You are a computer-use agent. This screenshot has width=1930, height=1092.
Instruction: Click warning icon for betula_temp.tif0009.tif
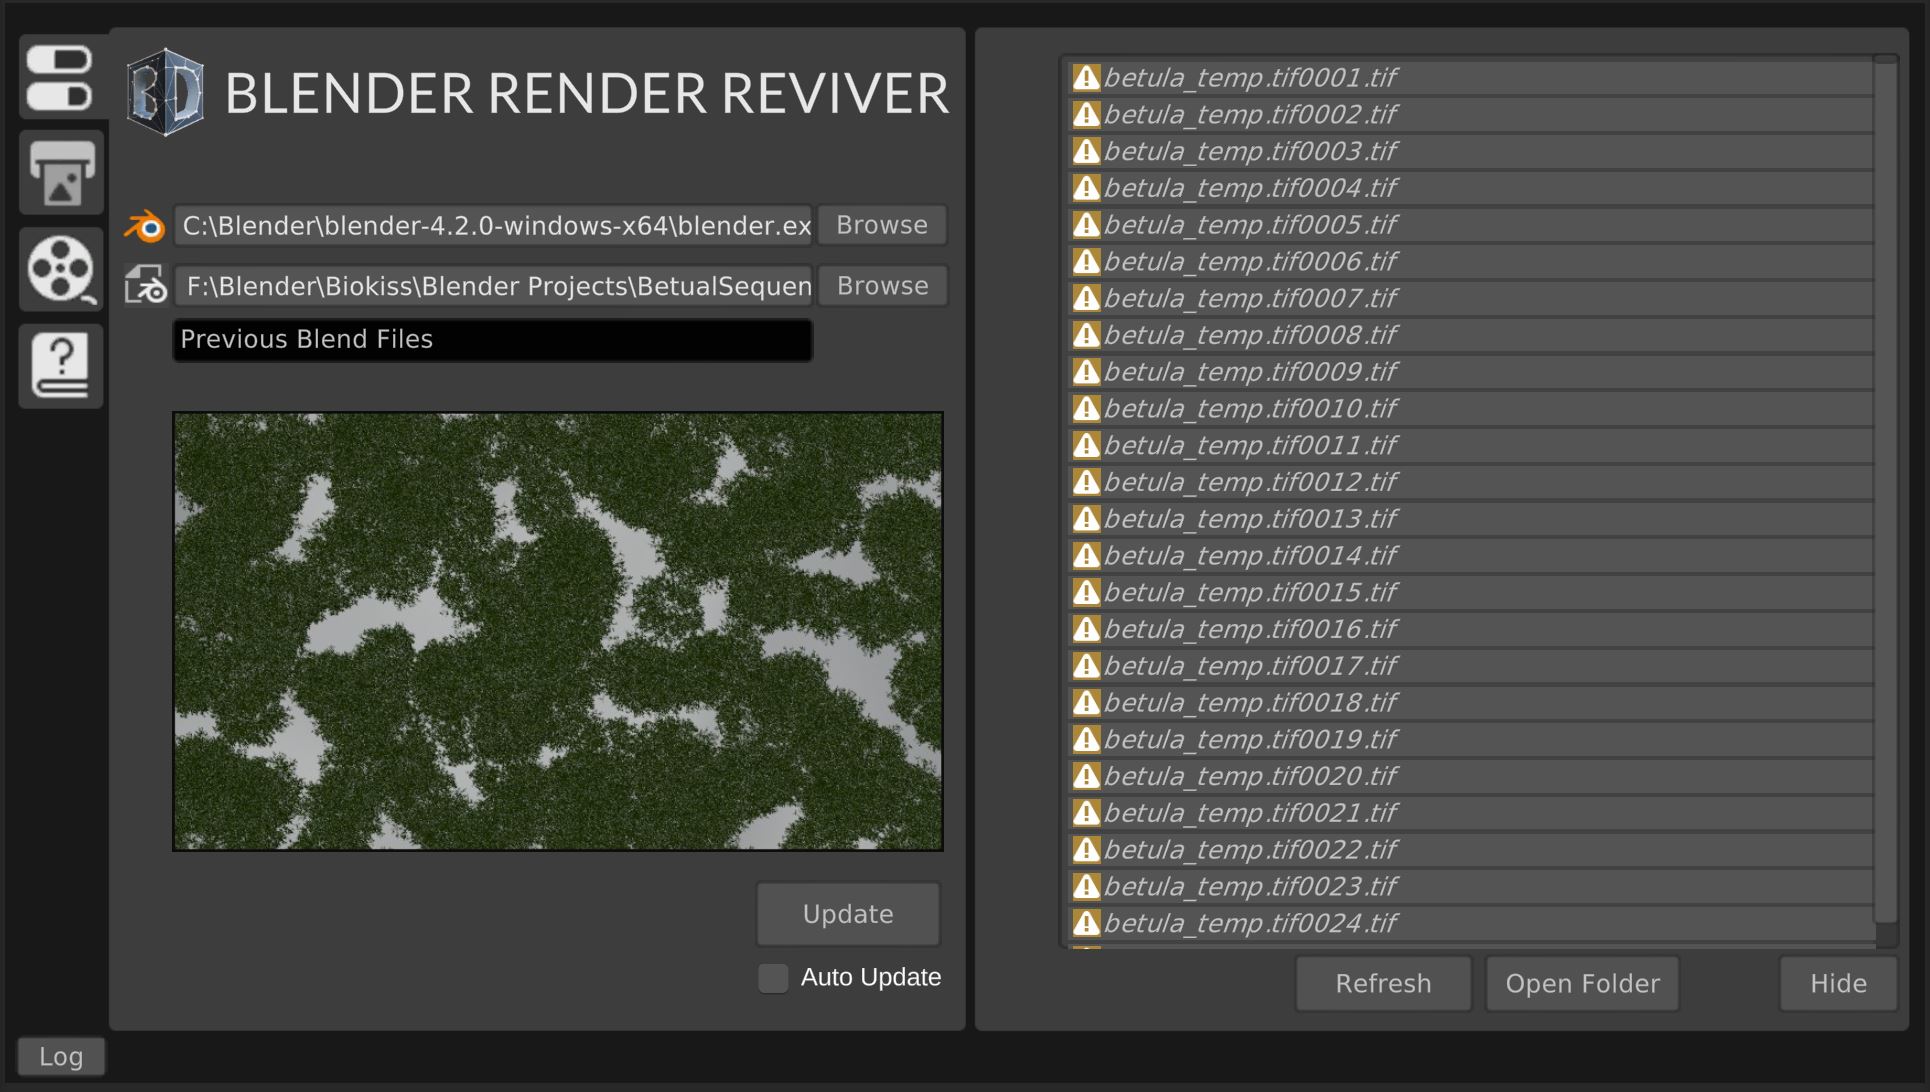tap(1086, 372)
